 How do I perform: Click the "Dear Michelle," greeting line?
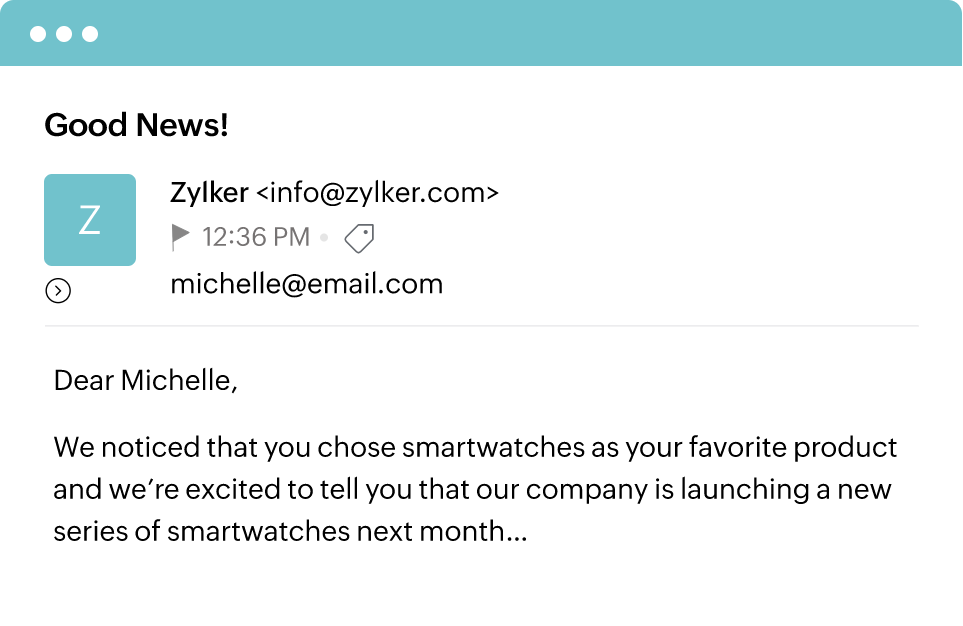tap(146, 381)
